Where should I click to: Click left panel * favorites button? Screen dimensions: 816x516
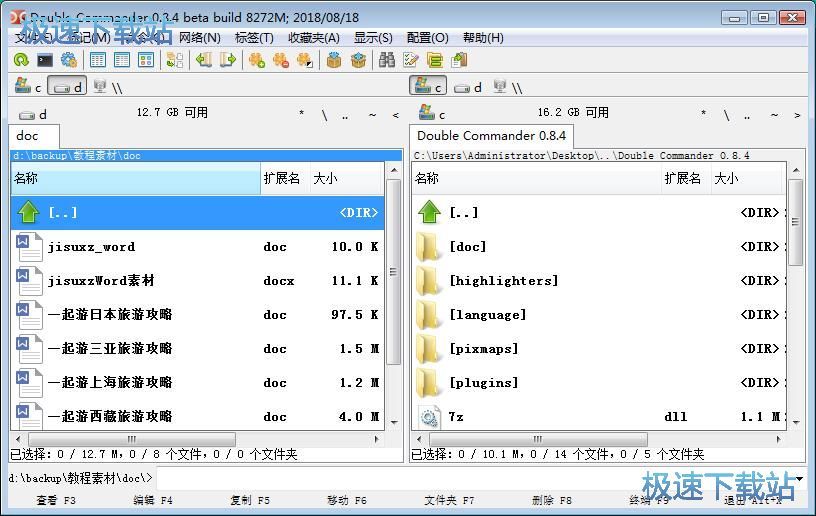(x=301, y=114)
